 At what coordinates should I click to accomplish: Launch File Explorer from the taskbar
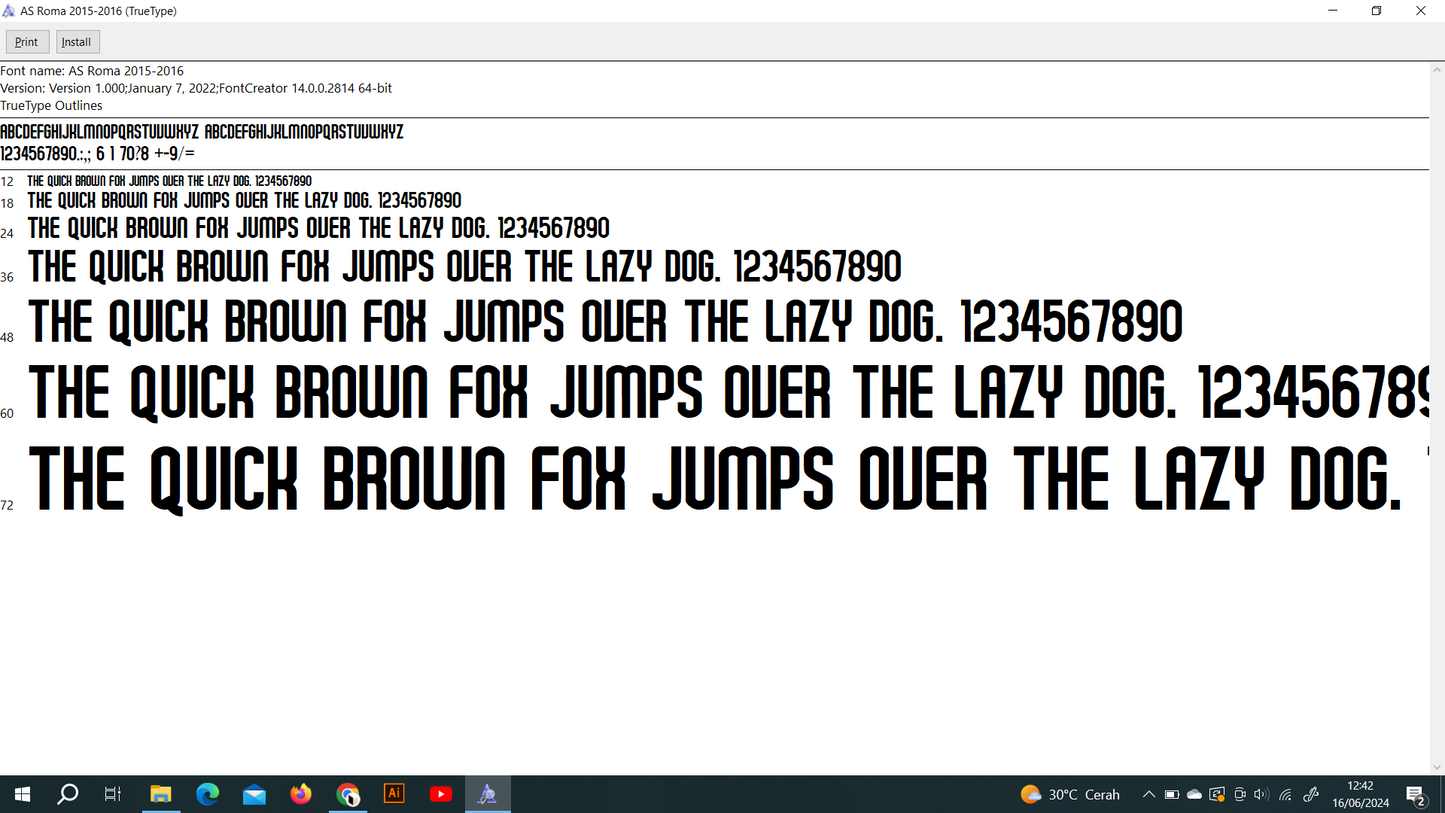pos(161,795)
